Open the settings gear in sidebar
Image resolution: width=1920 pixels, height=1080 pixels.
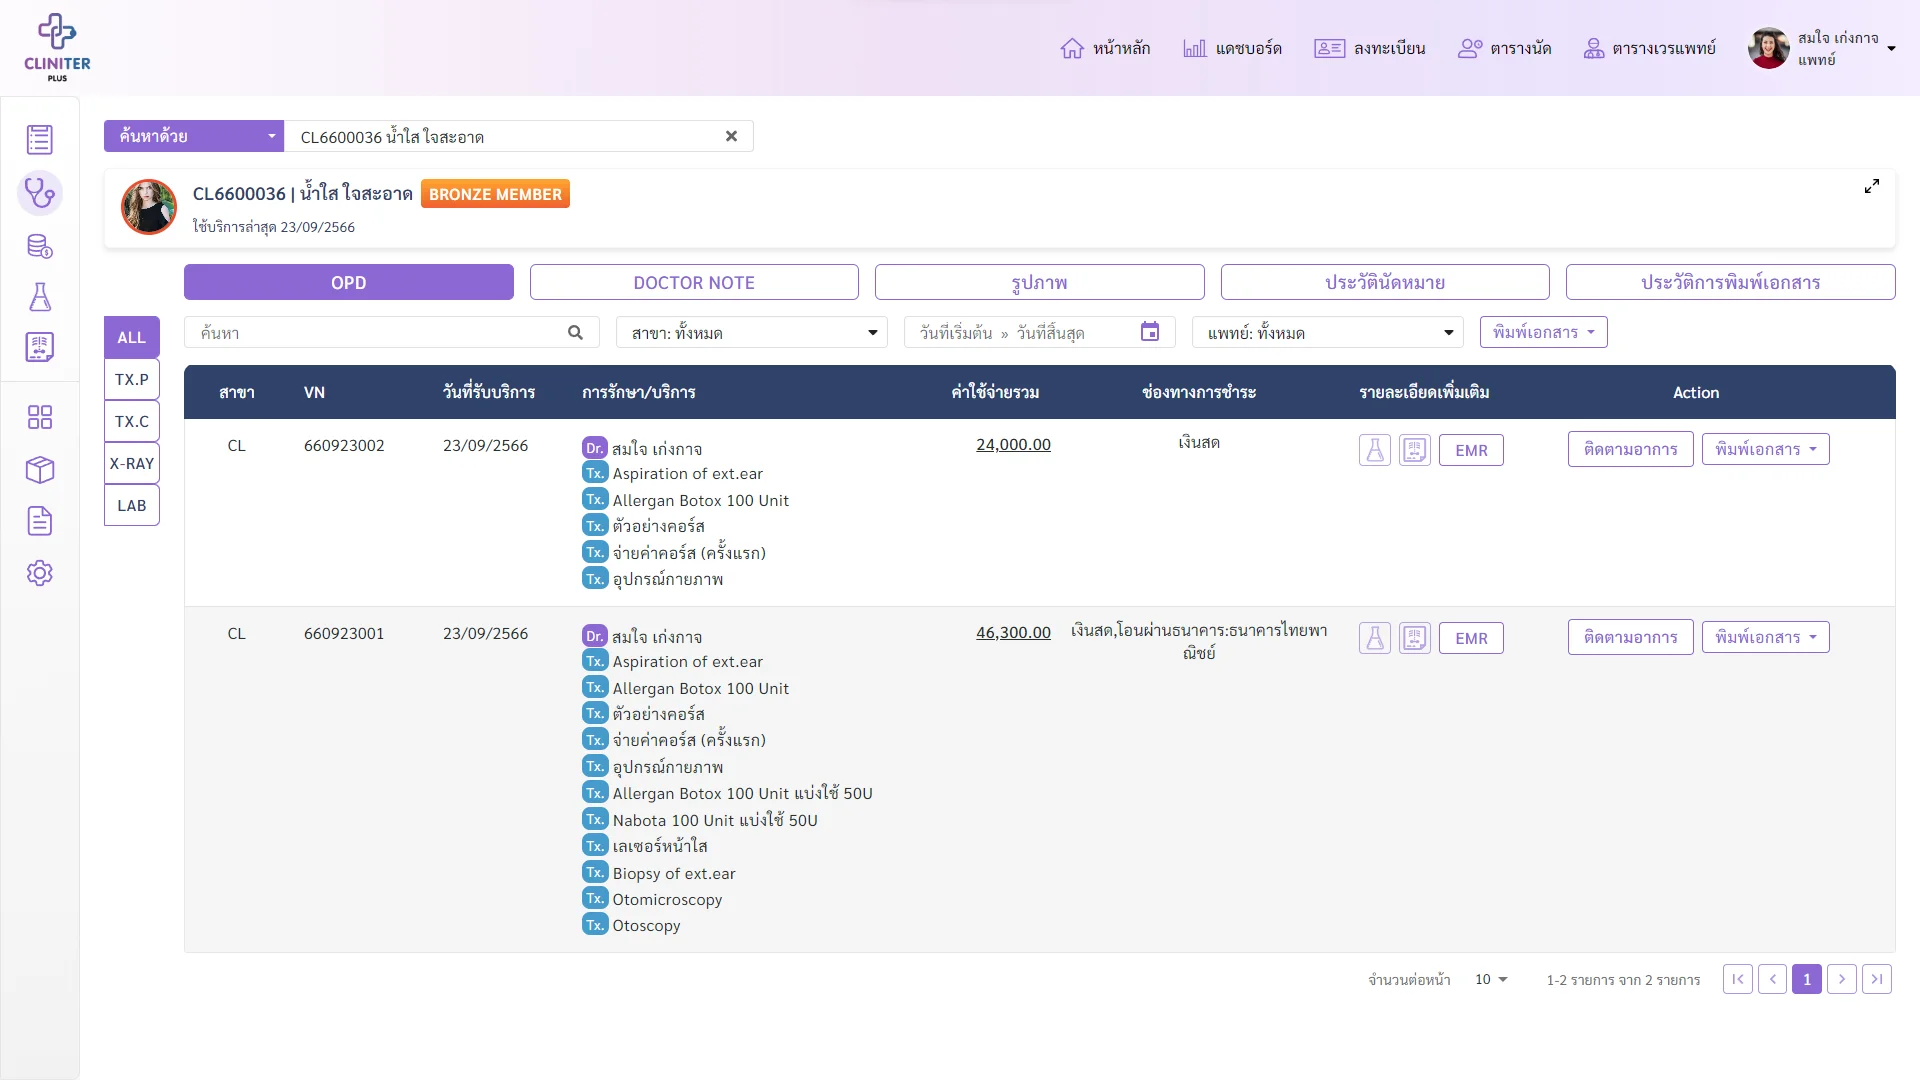point(40,573)
